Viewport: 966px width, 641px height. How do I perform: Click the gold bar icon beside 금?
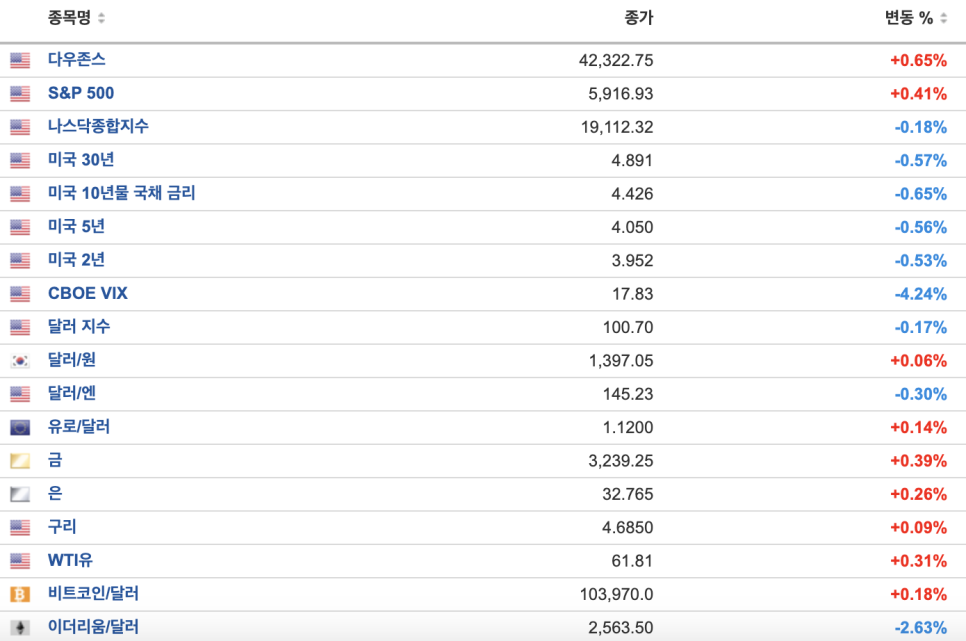[x=20, y=460]
